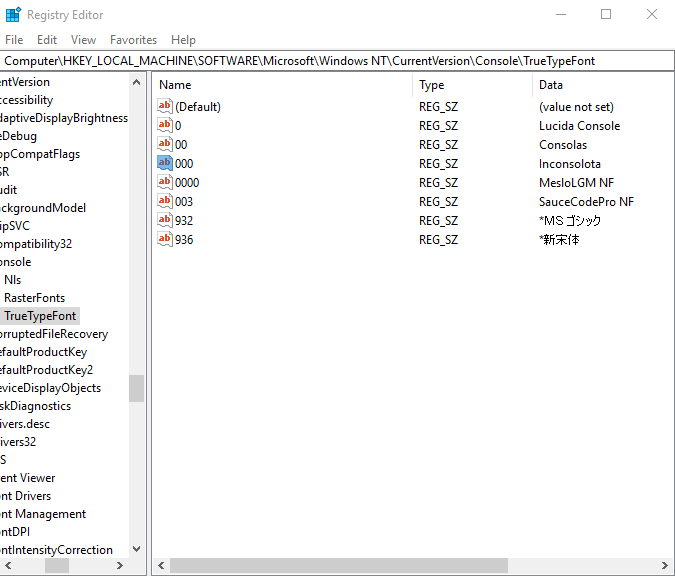Select the string icon for value 000
Viewport: 675px width, 576px height.
coord(164,163)
